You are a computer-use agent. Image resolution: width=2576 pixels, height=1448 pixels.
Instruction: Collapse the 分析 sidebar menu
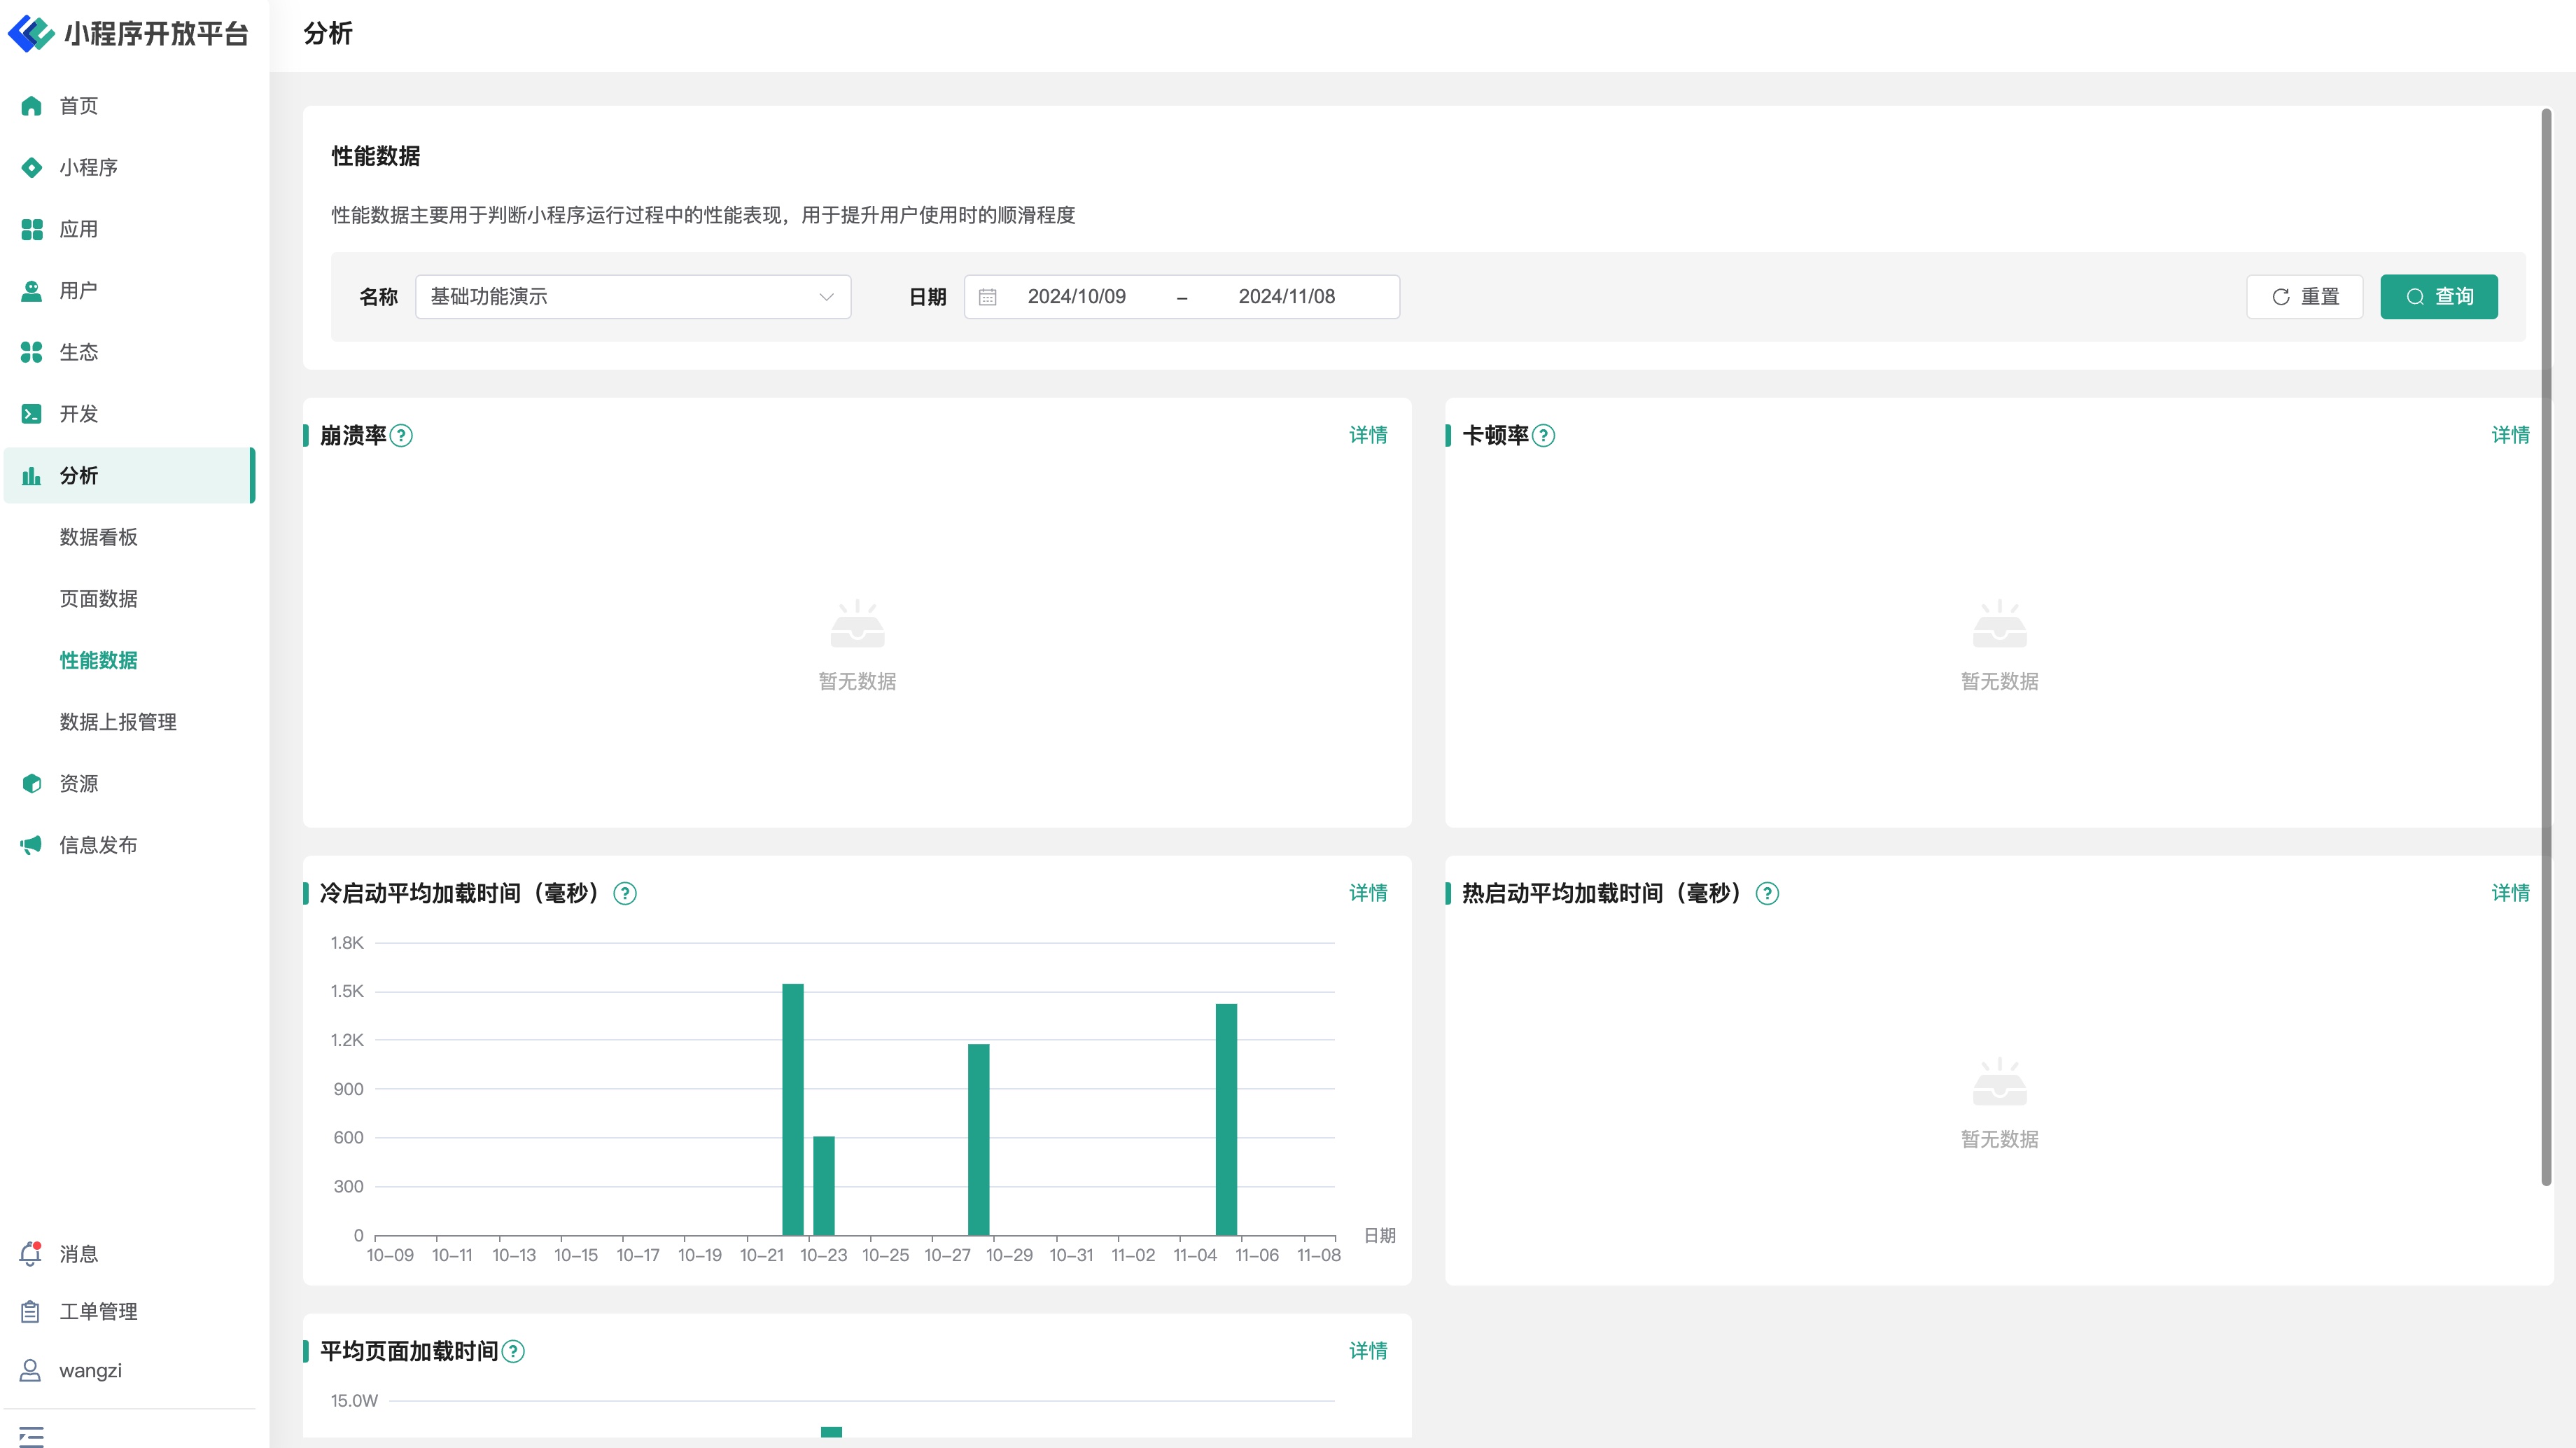pos(130,476)
